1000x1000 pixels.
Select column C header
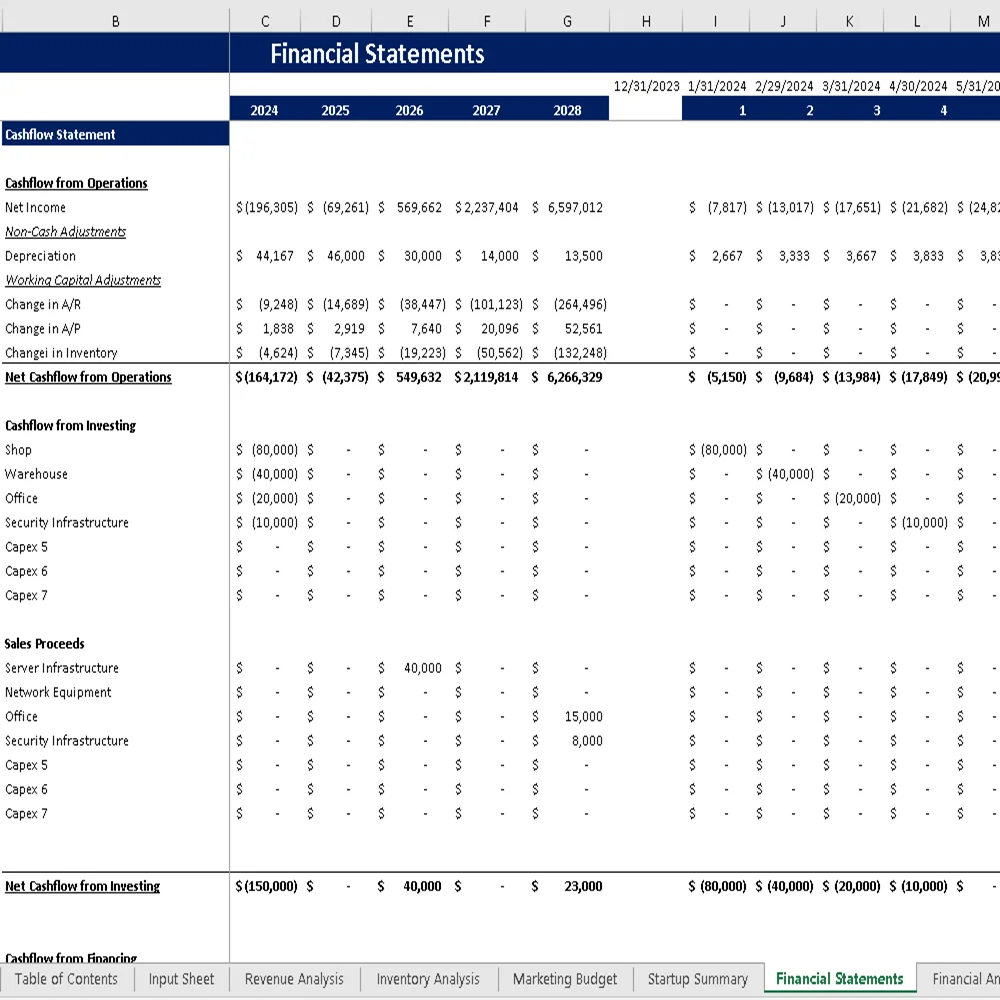[x=264, y=20]
